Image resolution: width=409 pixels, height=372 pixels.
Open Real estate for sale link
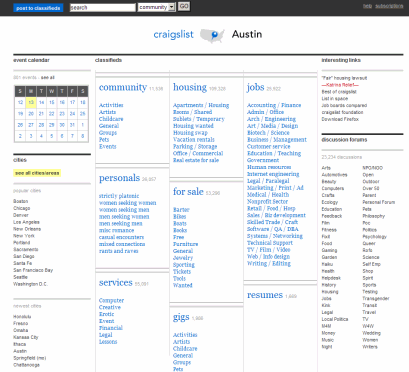point(196,160)
